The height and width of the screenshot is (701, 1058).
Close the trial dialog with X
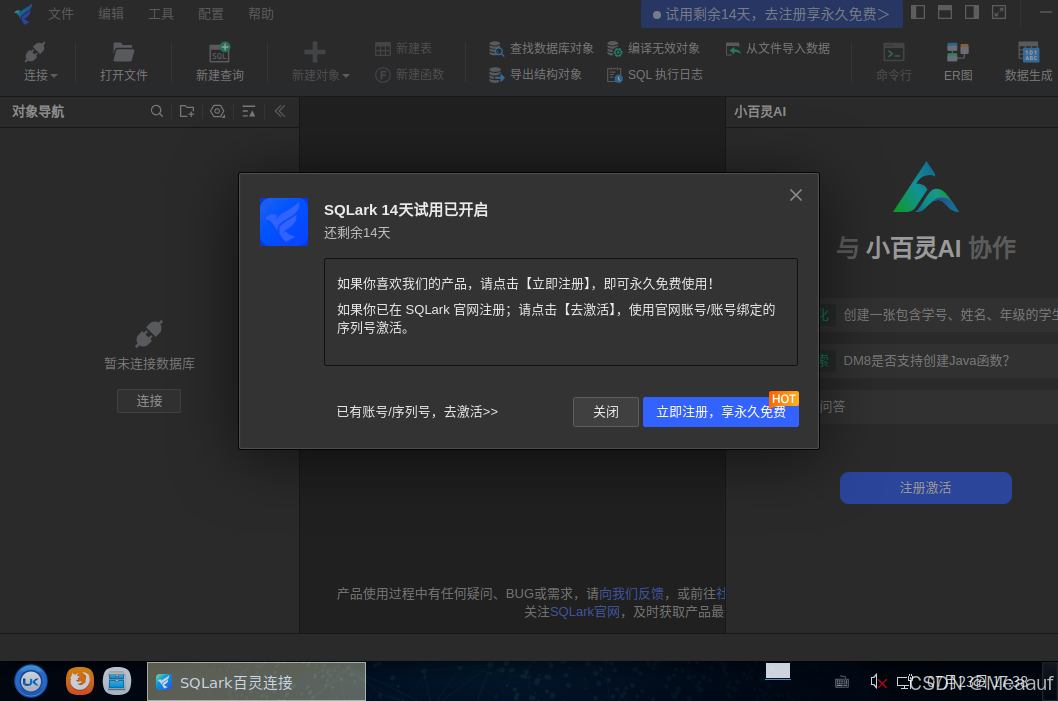(x=796, y=195)
